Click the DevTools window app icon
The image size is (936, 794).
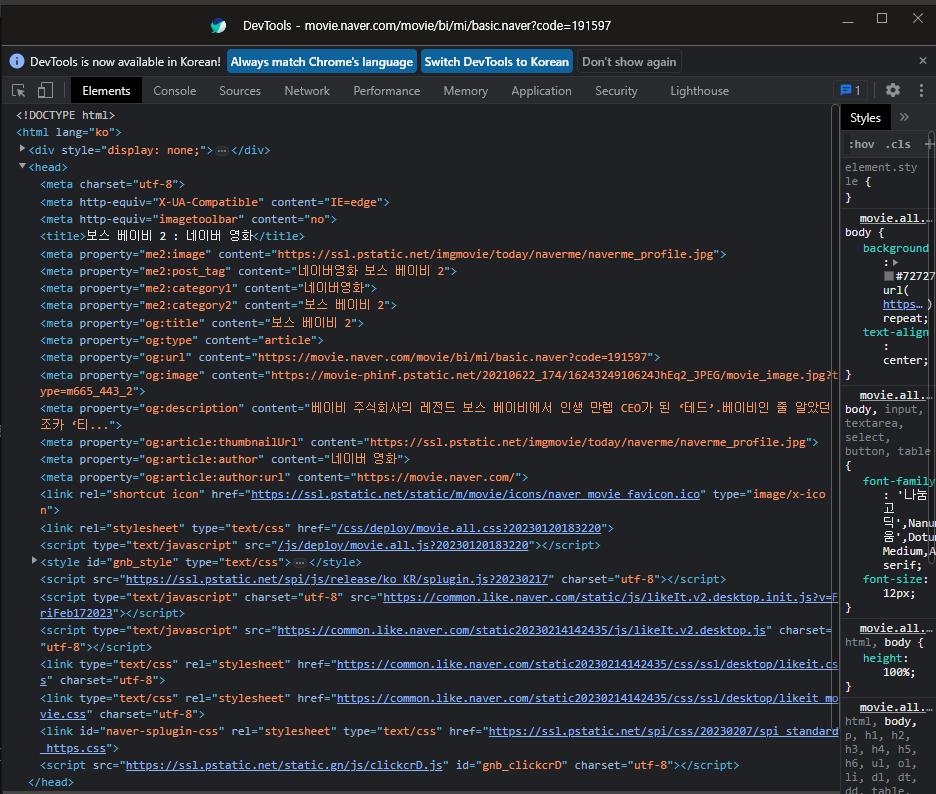click(218, 26)
